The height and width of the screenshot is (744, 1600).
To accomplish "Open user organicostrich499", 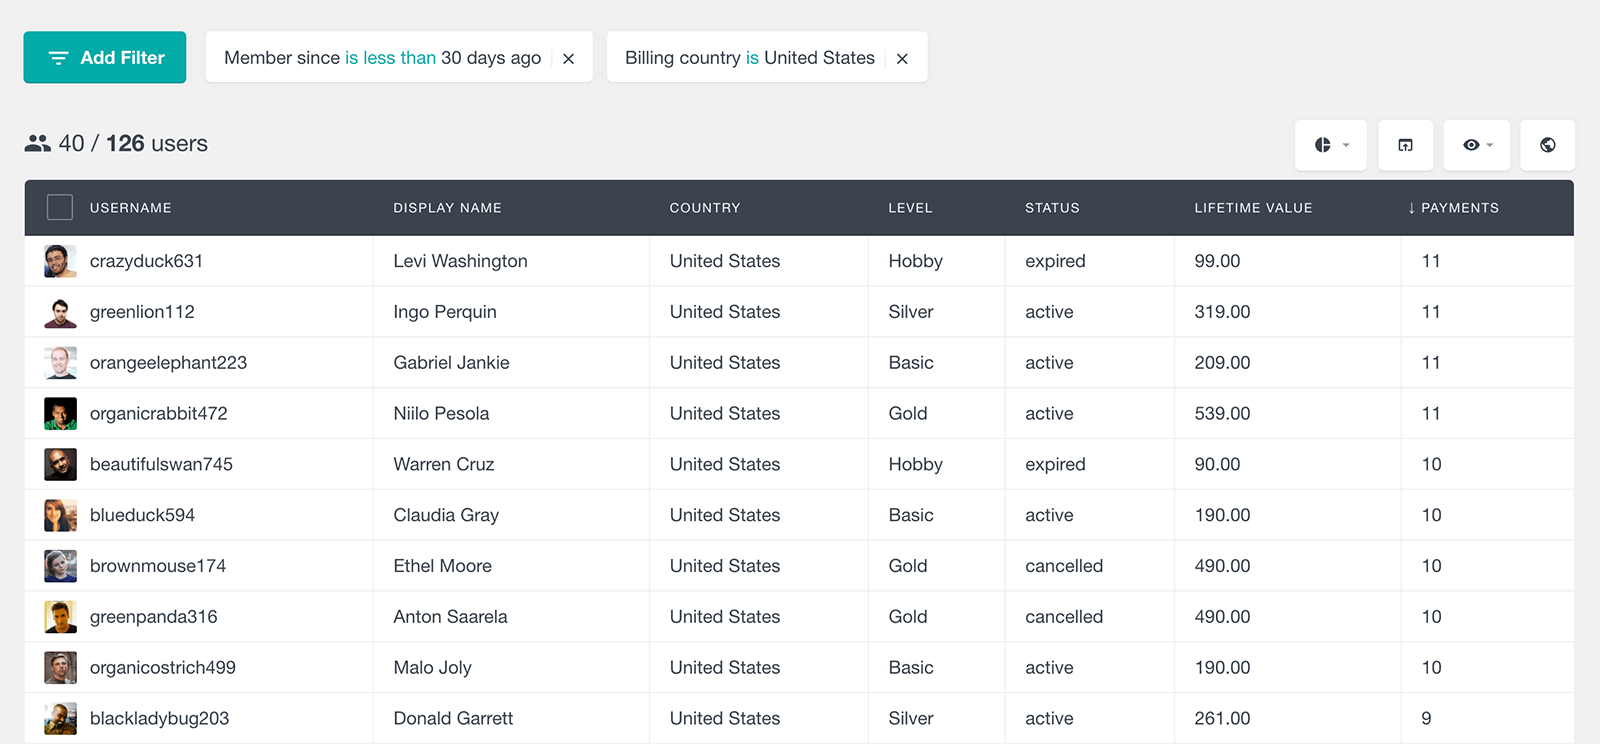I will pyautogui.click(x=163, y=668).
